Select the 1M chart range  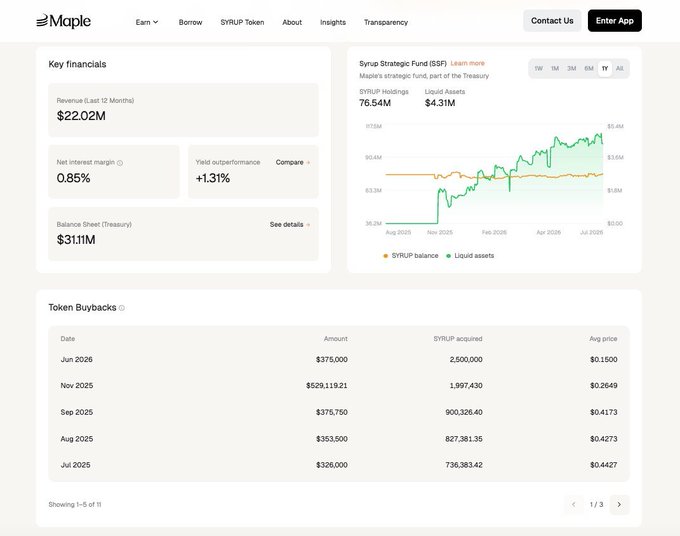555,69
